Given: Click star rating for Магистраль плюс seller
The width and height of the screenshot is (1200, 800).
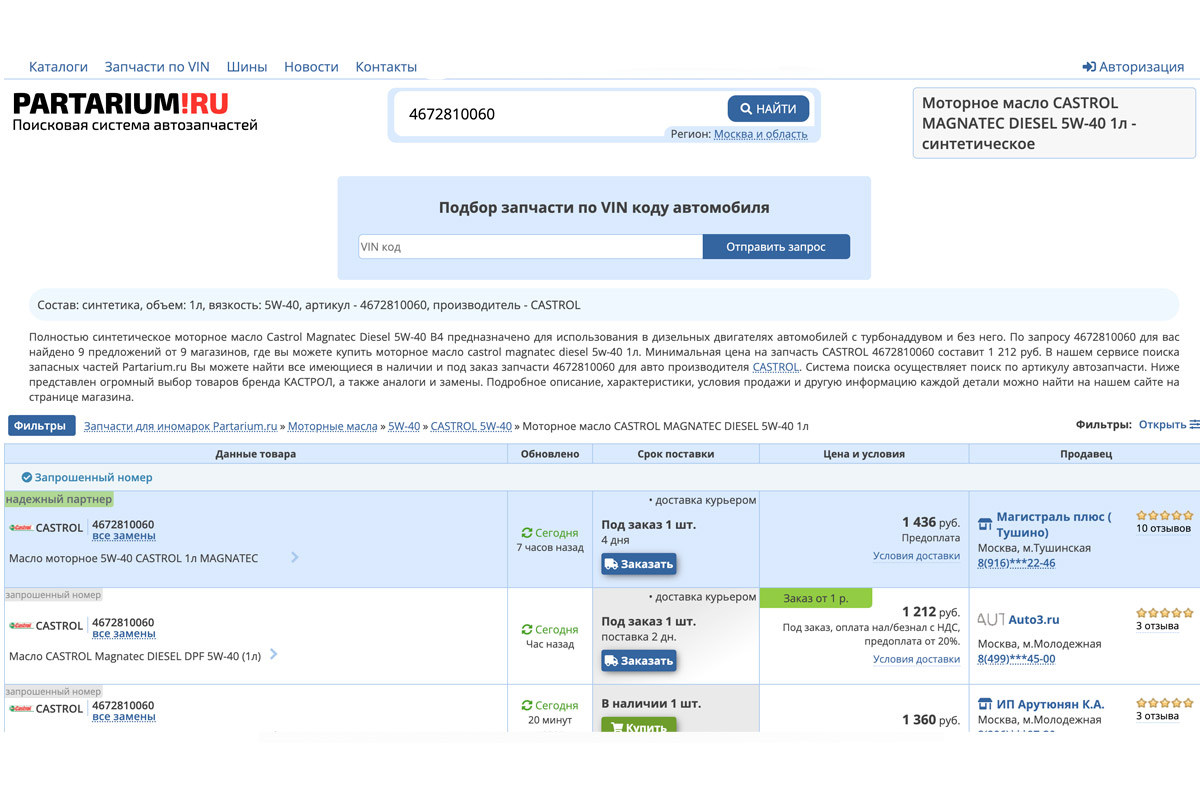Looking at the screenshot, I should 1164,516.
